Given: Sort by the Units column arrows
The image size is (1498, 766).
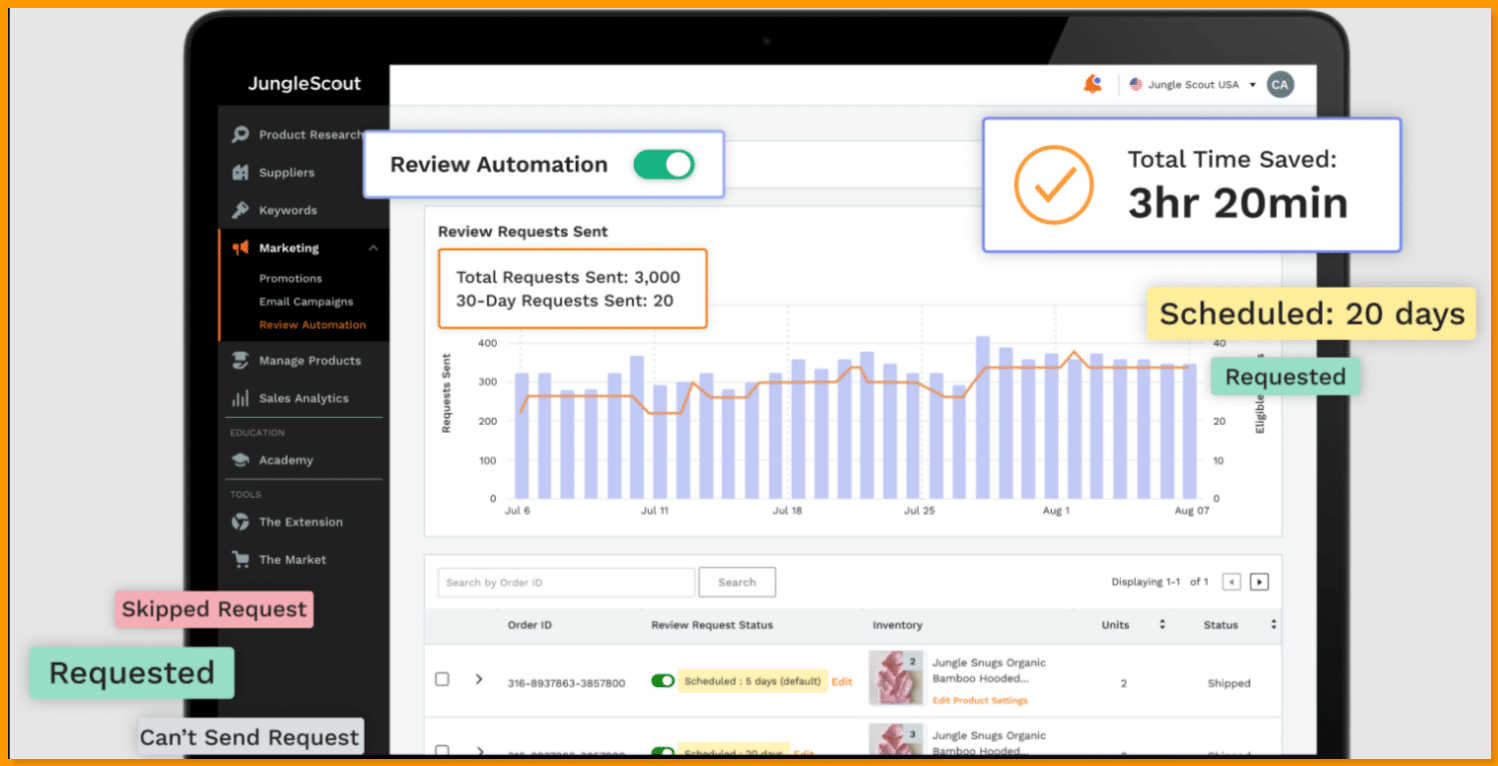Looking at the screenshot, I should point(1162,625).
